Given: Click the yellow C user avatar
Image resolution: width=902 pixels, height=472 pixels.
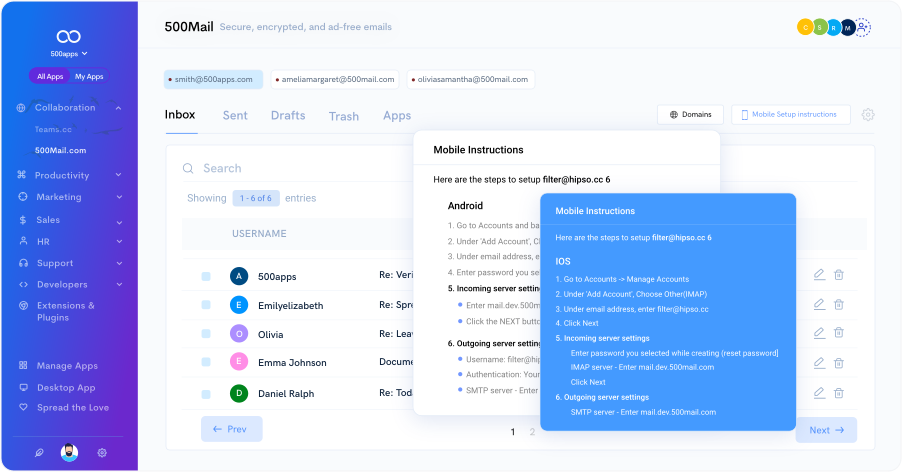Looking at the screenshot, I should (805, 27).
